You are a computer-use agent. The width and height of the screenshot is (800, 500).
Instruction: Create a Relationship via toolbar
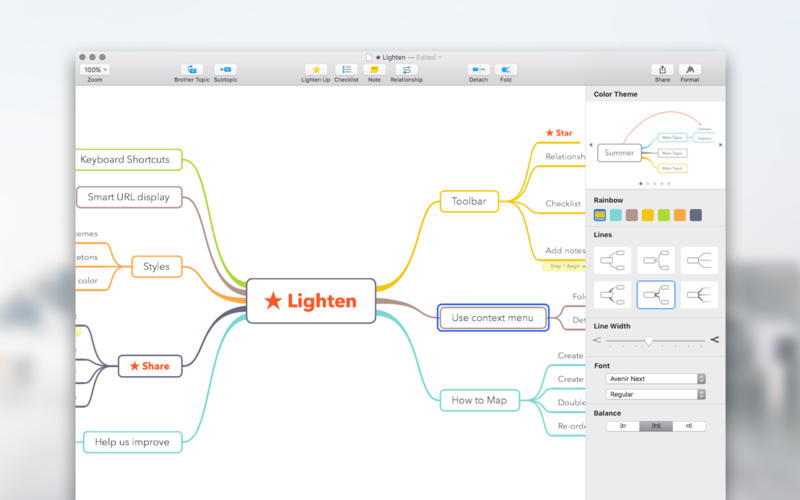[x=406, y=69]
